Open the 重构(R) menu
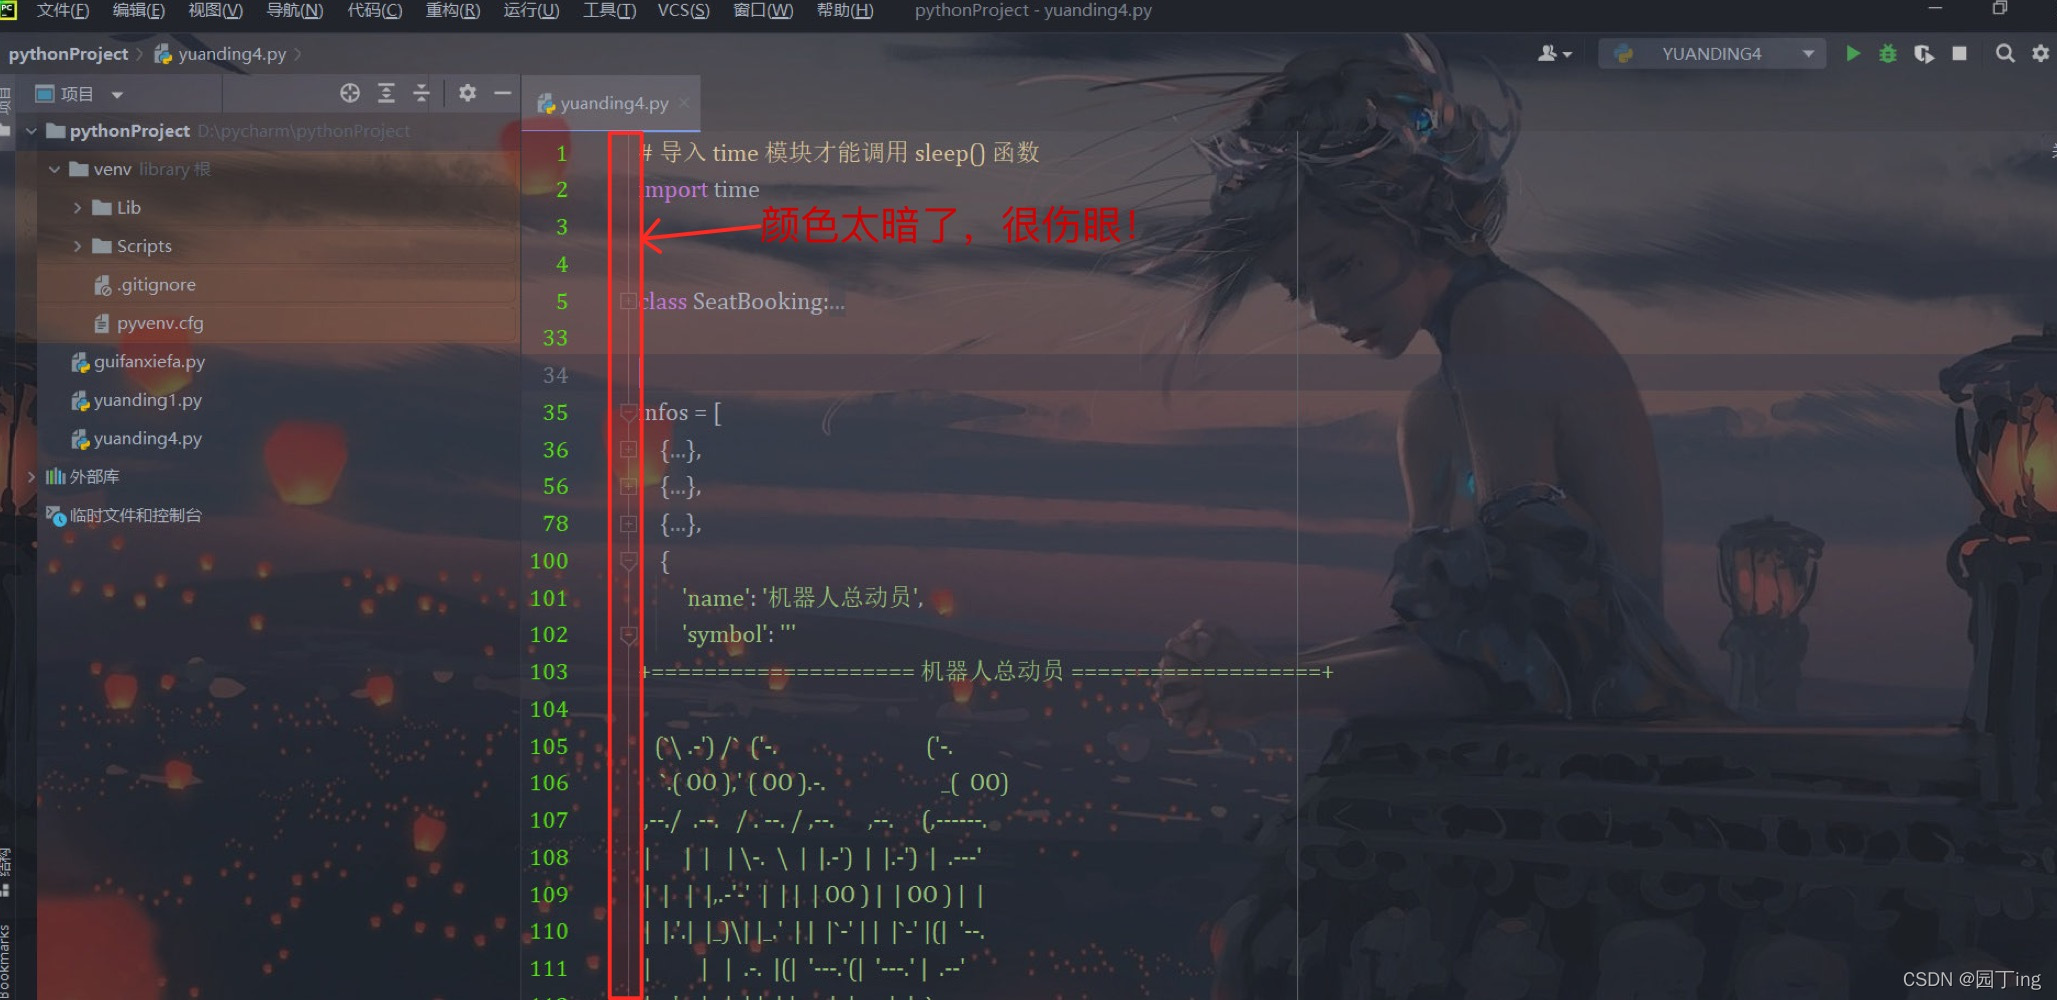 click(452, 10)
